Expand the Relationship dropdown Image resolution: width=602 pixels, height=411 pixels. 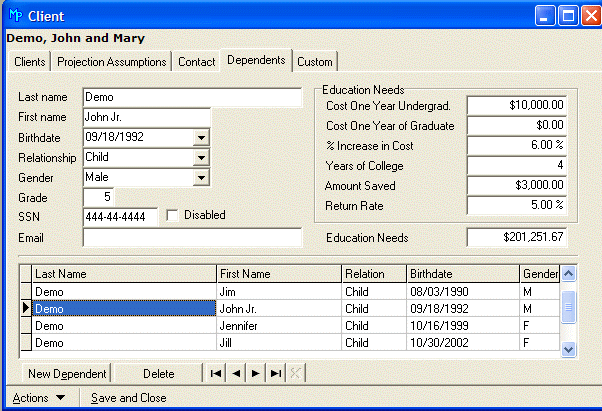201,157
